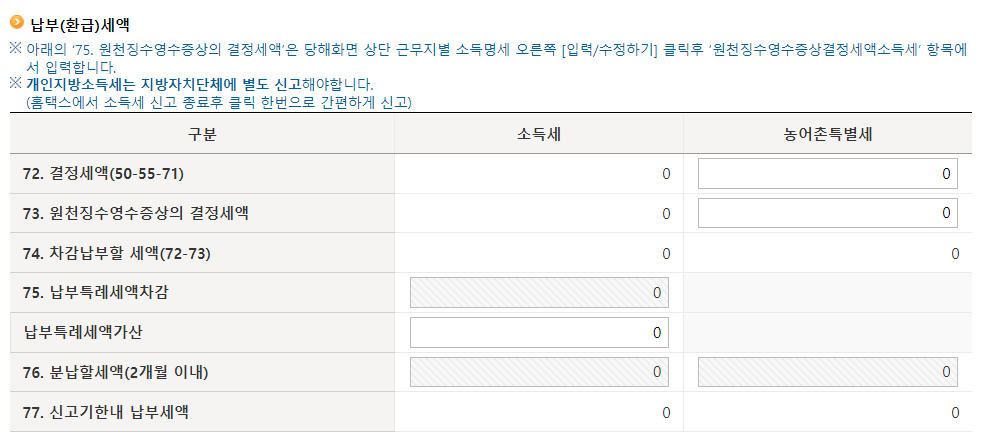
Task: Click the 76. 분납할세액 농어촌특별세 field
Action: [x=827, y=372]
